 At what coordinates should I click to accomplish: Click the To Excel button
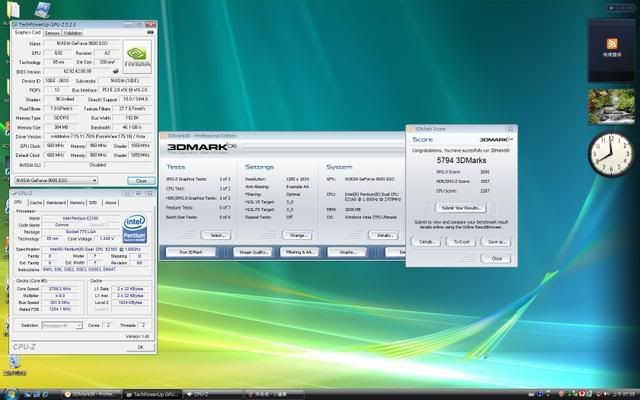[x=461, y=242]
